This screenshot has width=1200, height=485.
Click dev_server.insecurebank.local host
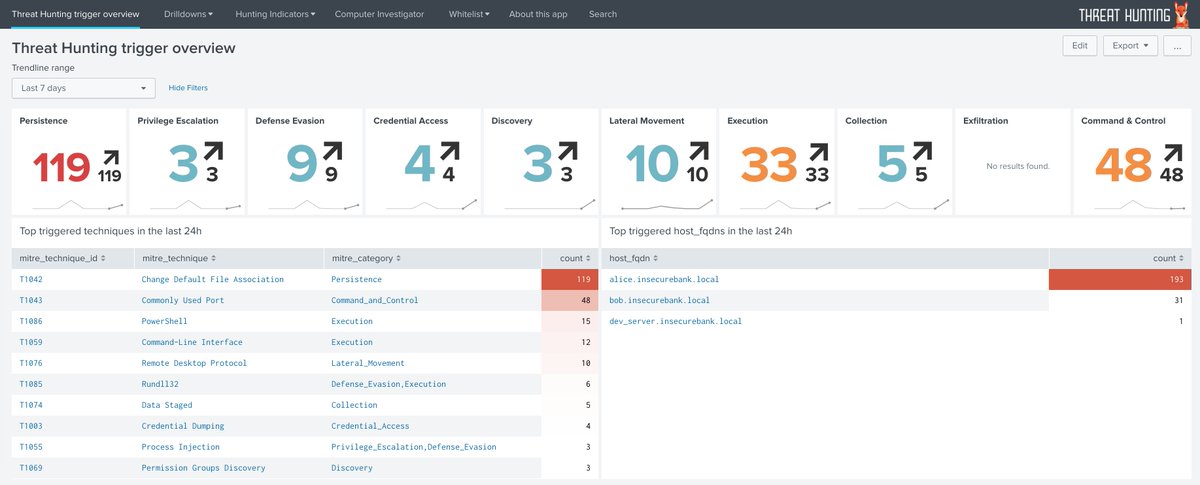(676, 321)
